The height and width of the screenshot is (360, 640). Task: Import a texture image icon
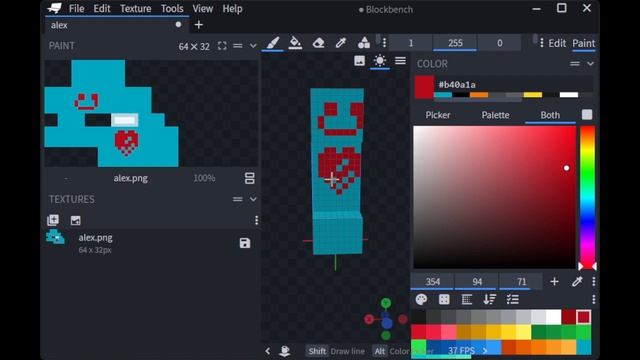(76, 220)
